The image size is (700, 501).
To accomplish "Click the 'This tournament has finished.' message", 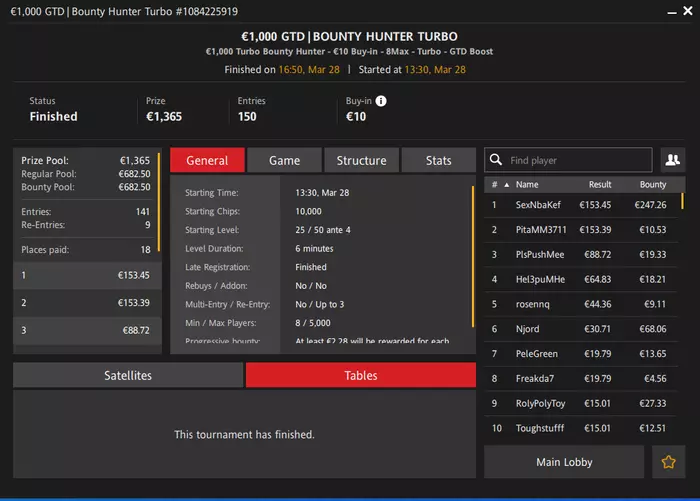I will tap(244, 434).
